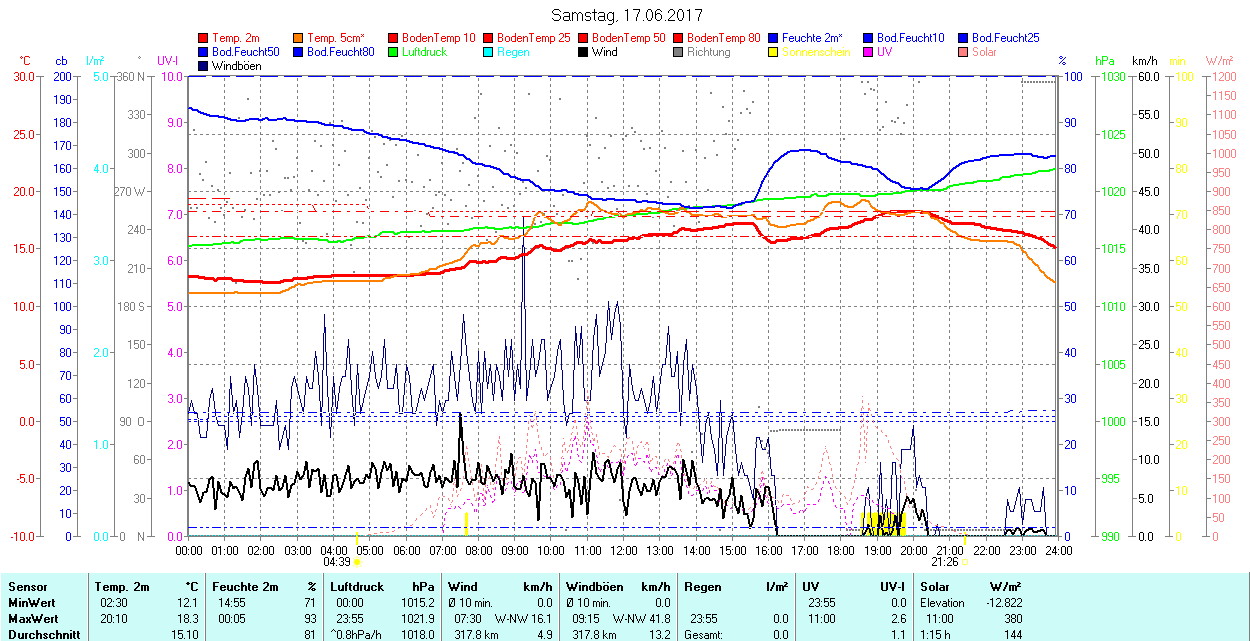This screenshot has width=1250, height=641.
Task: Click the 21:26 sunset time marker
Action: pyautogui.click(x=946, y=562)
